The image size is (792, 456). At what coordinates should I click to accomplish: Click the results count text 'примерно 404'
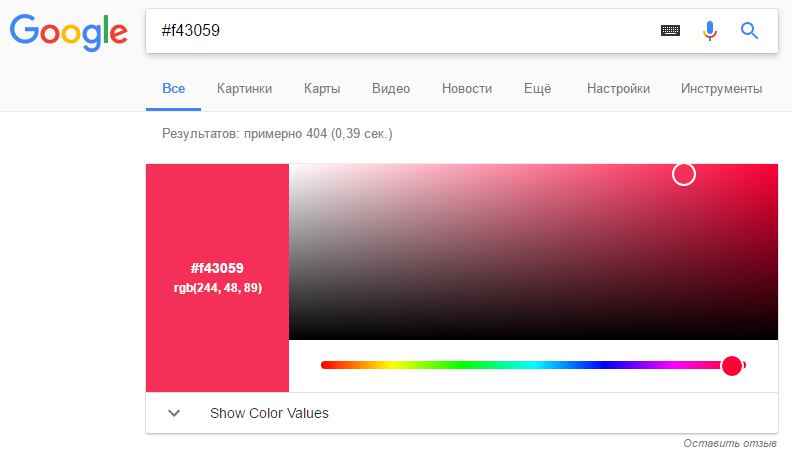tap(285, 134)
